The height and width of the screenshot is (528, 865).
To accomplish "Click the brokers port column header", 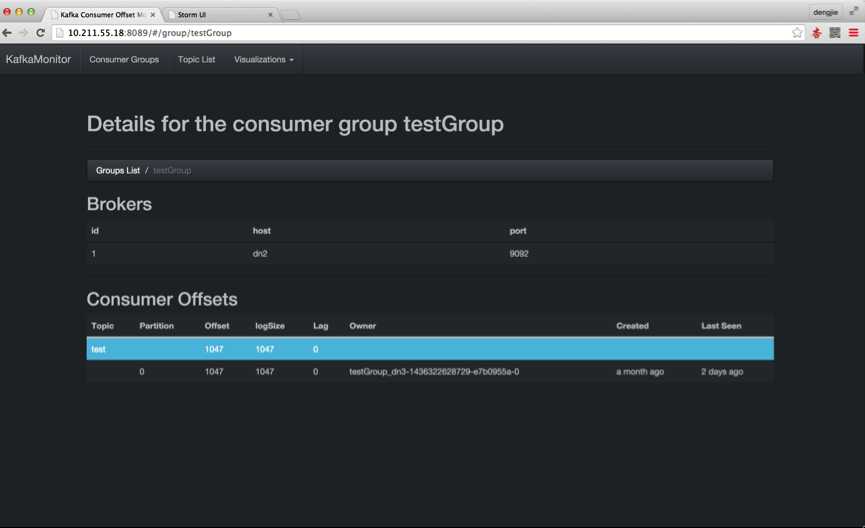I will pos(518,231).
